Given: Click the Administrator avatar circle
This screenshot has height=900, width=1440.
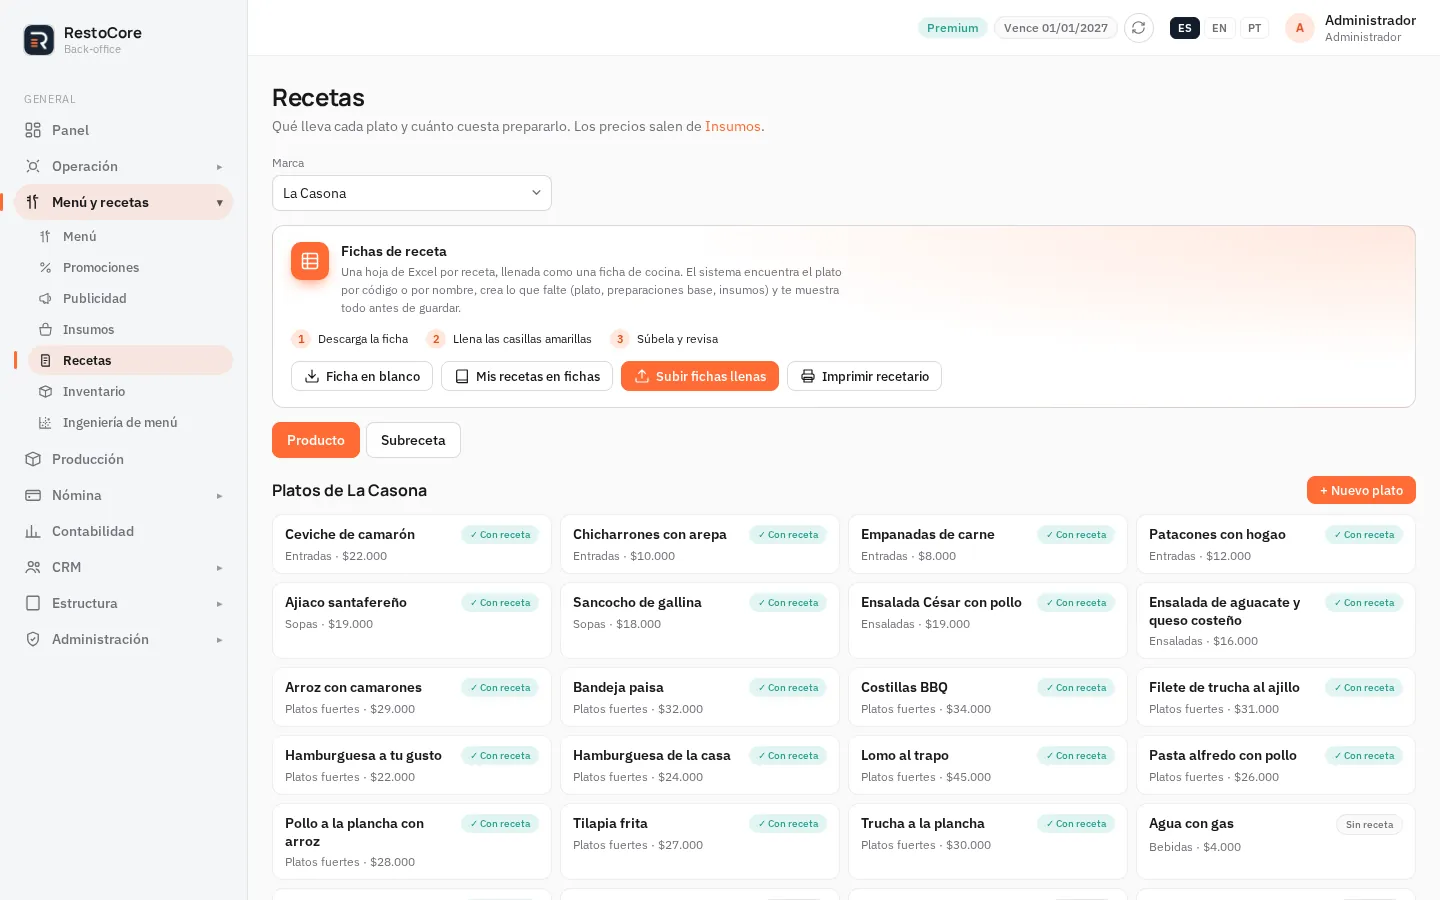Looking at the screenshot, I should point(1300,28).
